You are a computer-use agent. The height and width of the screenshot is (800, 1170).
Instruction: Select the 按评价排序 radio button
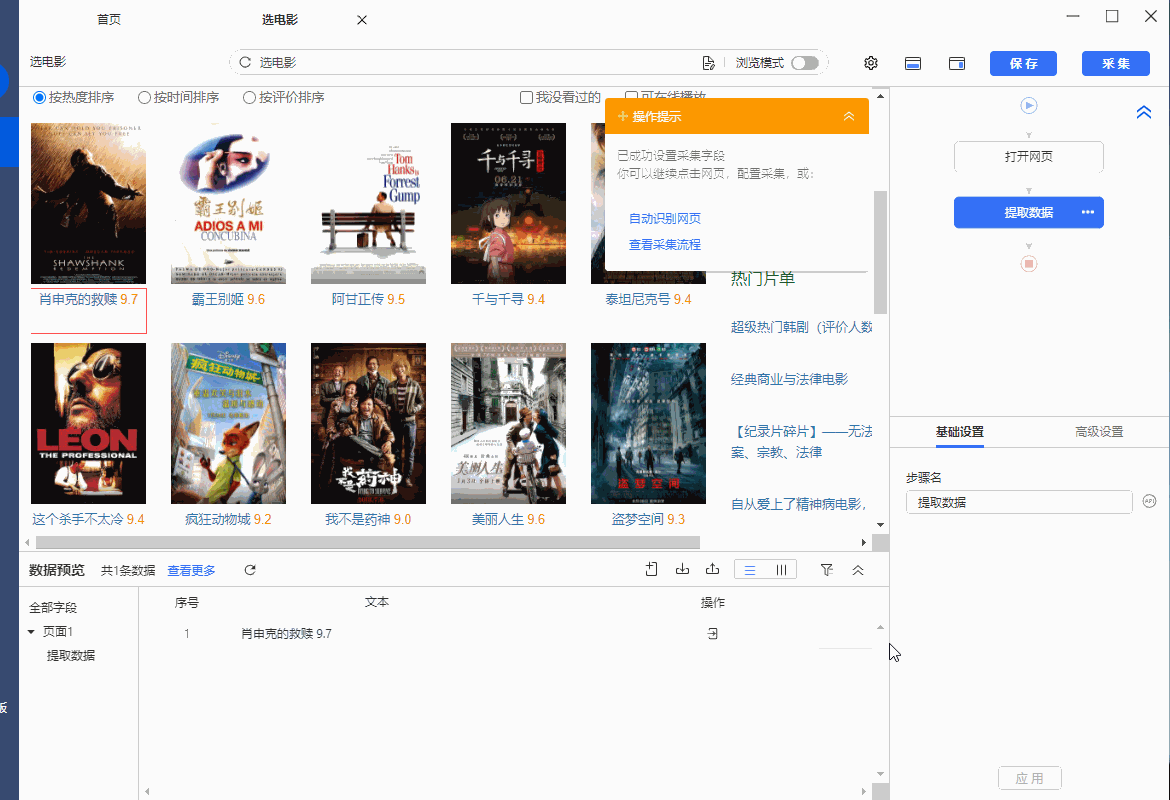[x=249, y=98]
